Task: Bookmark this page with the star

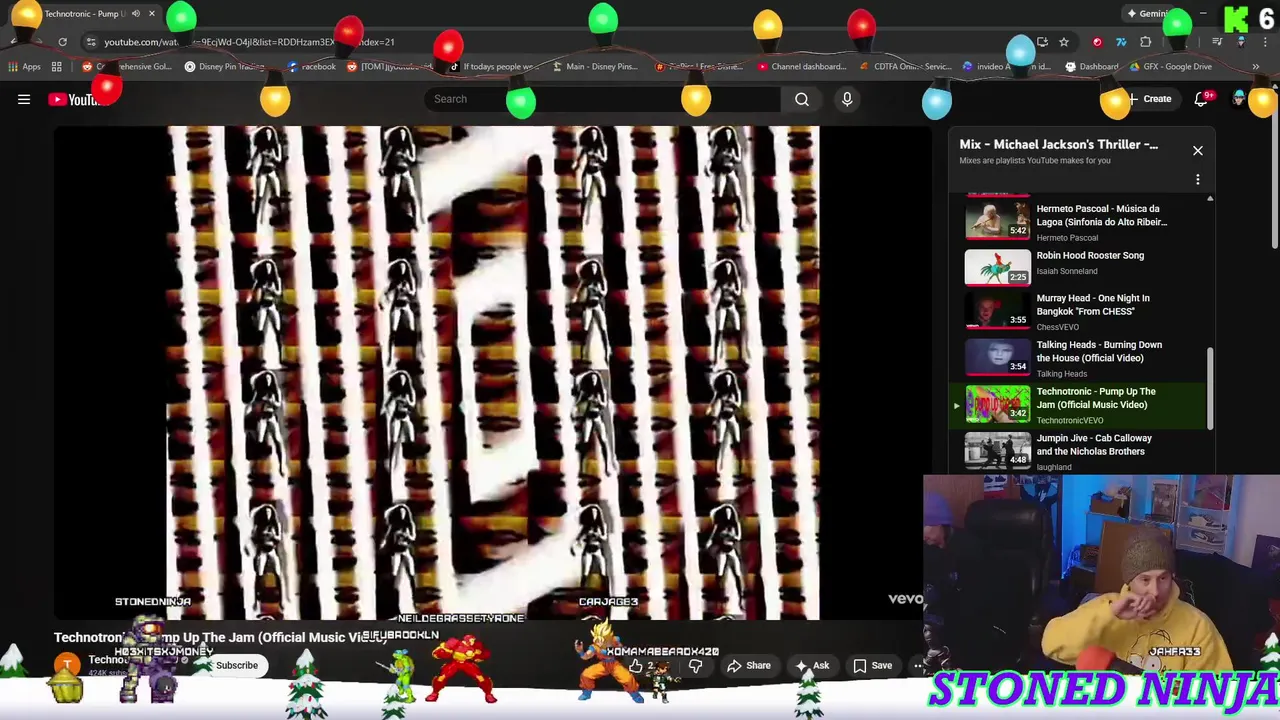Action: click(x=1064, y=42)
